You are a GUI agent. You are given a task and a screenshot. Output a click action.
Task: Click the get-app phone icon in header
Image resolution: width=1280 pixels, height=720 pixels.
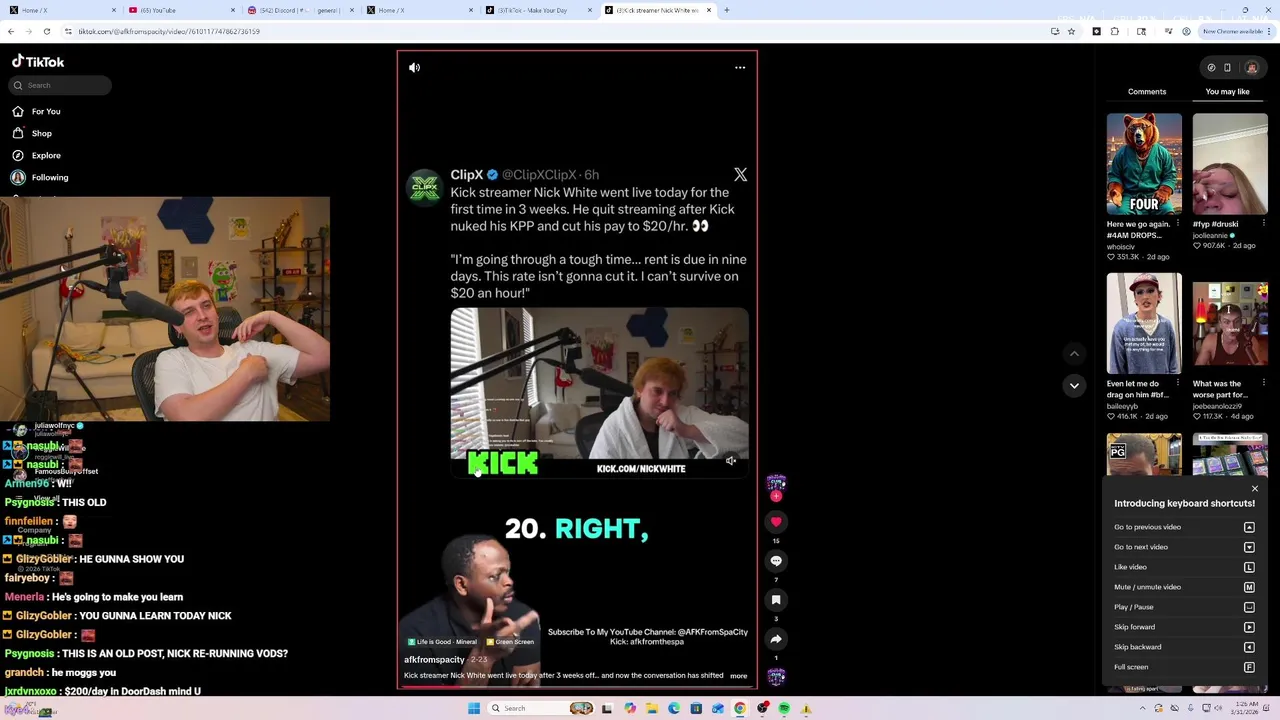pos(1227,67)
